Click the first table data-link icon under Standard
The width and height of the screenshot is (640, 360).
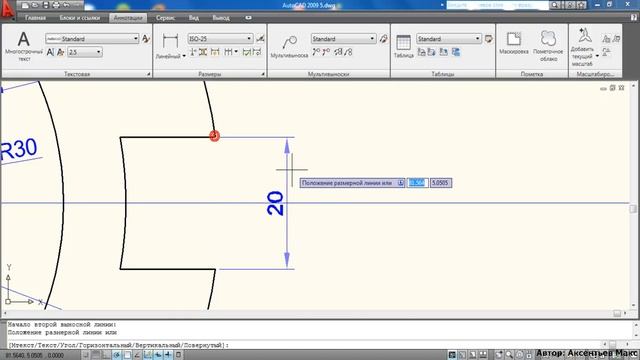tap(422, 52)
